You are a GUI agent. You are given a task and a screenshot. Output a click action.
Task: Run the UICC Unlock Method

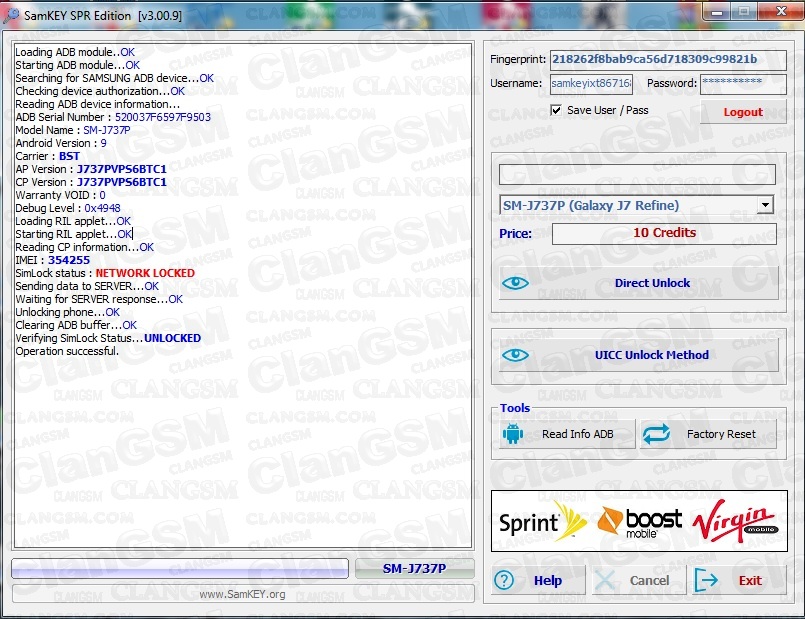click(639, 355)
